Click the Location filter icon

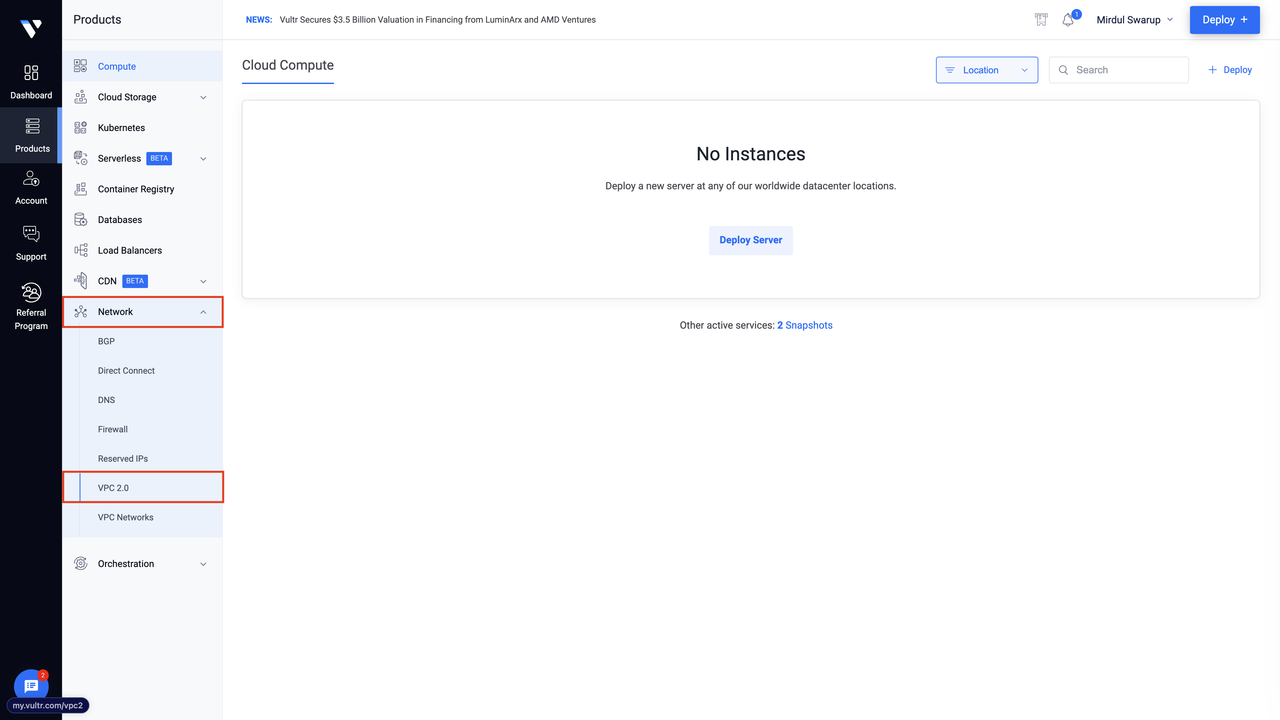pos(950,70)
